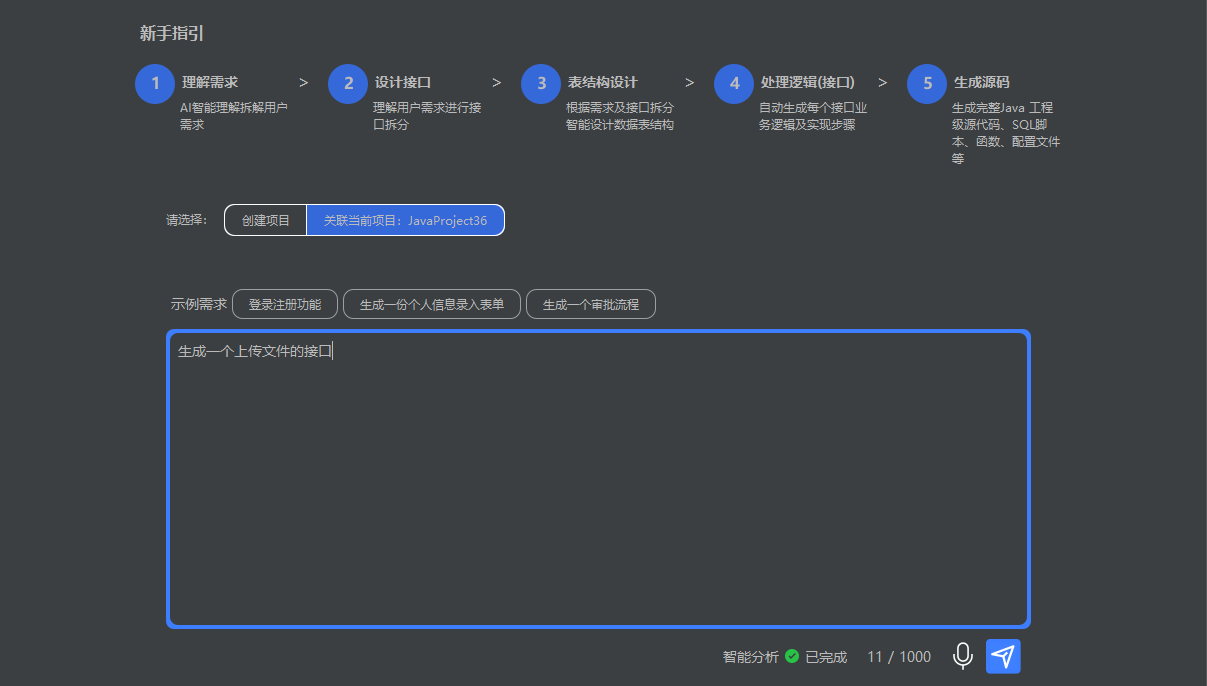Click the 11 / 1000 character counter

coord(899,657)
